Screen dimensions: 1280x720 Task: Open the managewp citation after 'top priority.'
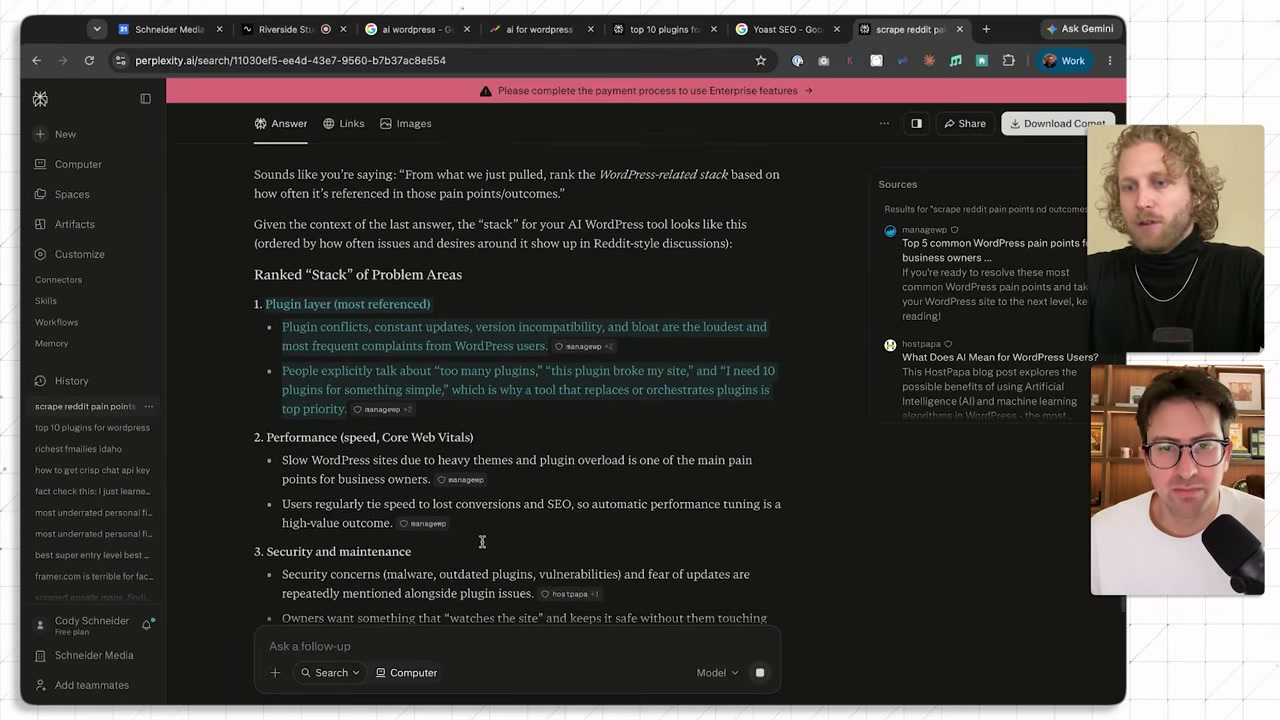click(382, 410)
